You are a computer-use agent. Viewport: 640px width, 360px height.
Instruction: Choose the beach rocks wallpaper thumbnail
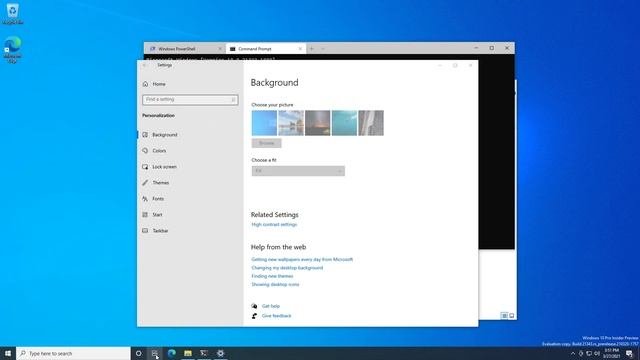(291, 123)
